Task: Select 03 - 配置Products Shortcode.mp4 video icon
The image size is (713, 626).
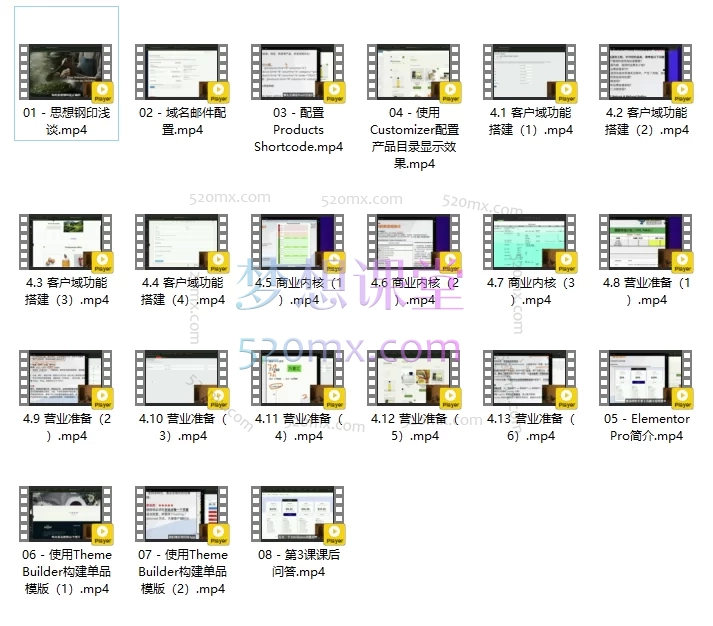Action: point(298,73)
